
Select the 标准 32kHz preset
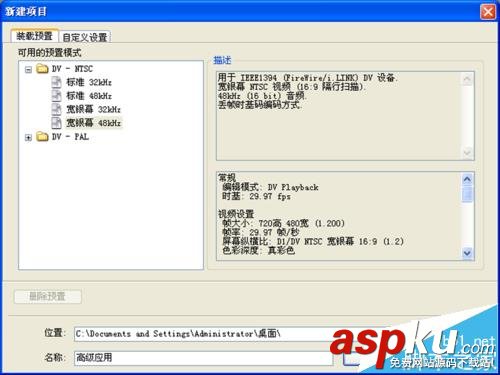pos(89,82)
